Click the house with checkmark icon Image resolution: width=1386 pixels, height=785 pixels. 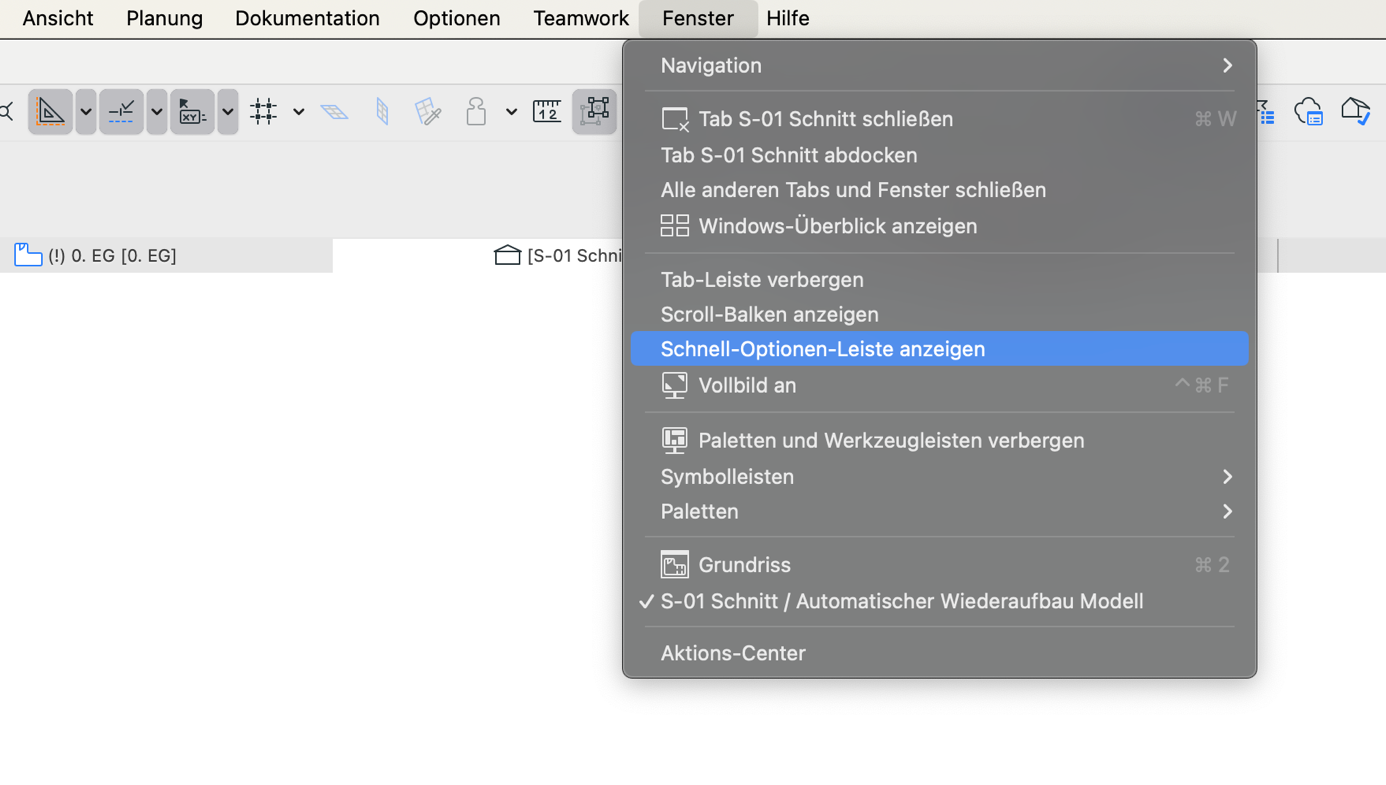coord(1355,111)
